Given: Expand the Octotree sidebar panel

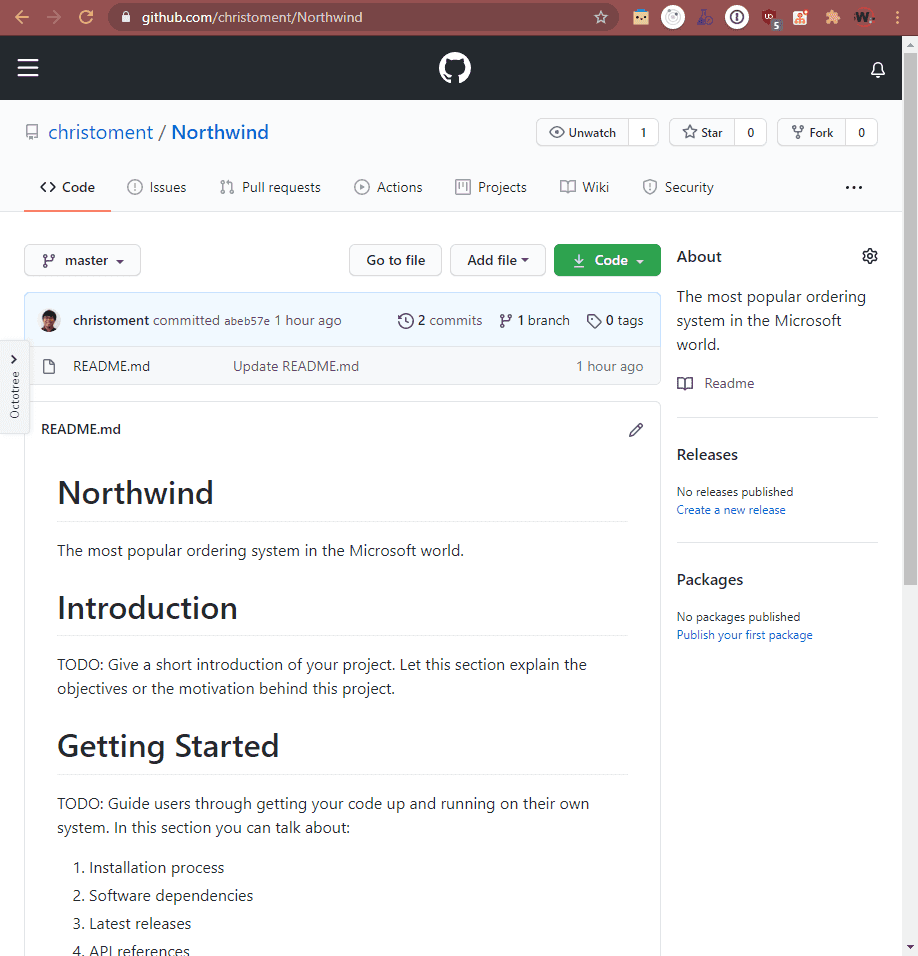Looking at the screenshot, I should click(14, 387).
